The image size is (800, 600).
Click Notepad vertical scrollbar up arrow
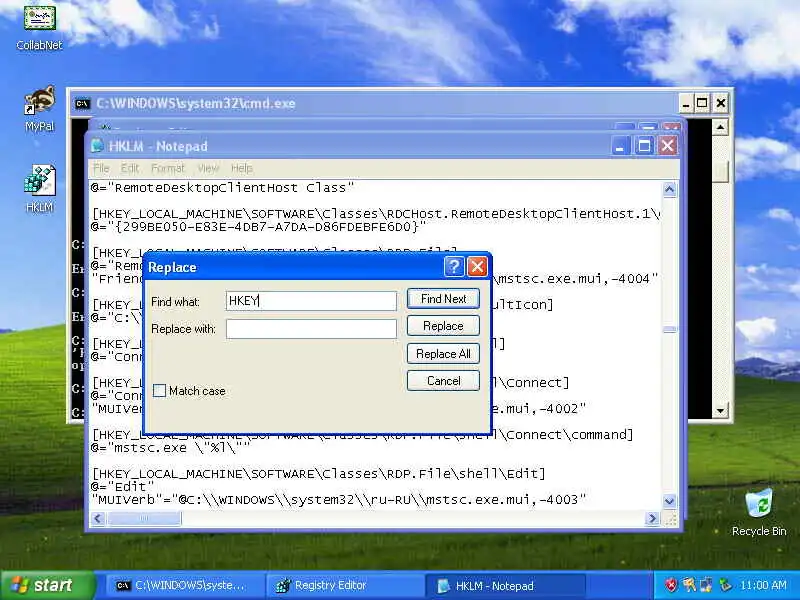coord(670,189)
